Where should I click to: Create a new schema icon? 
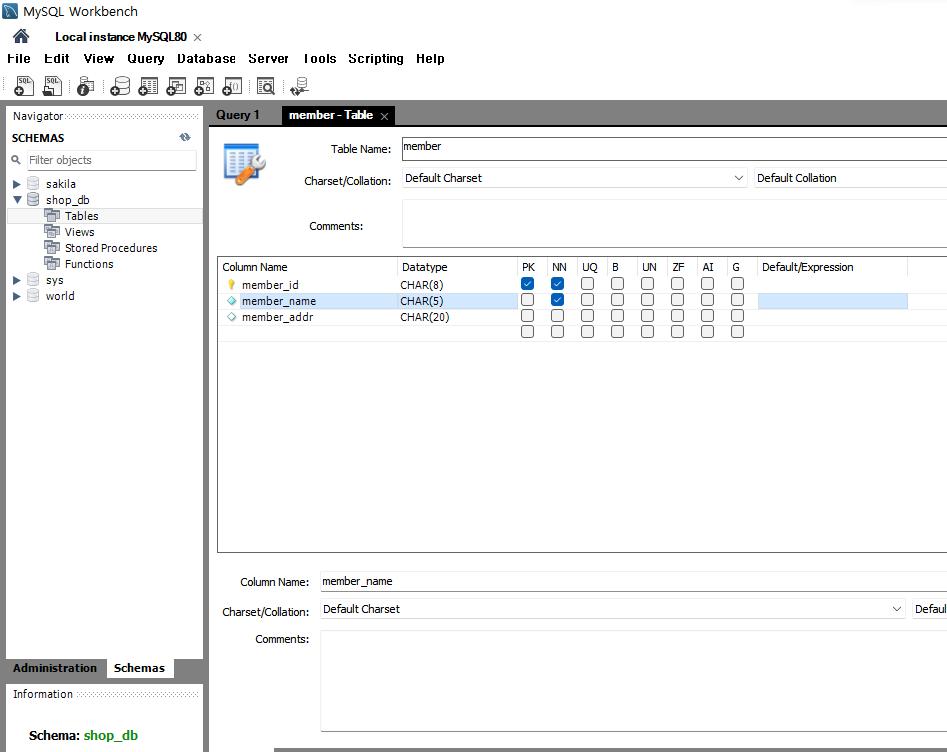[120, 86]
